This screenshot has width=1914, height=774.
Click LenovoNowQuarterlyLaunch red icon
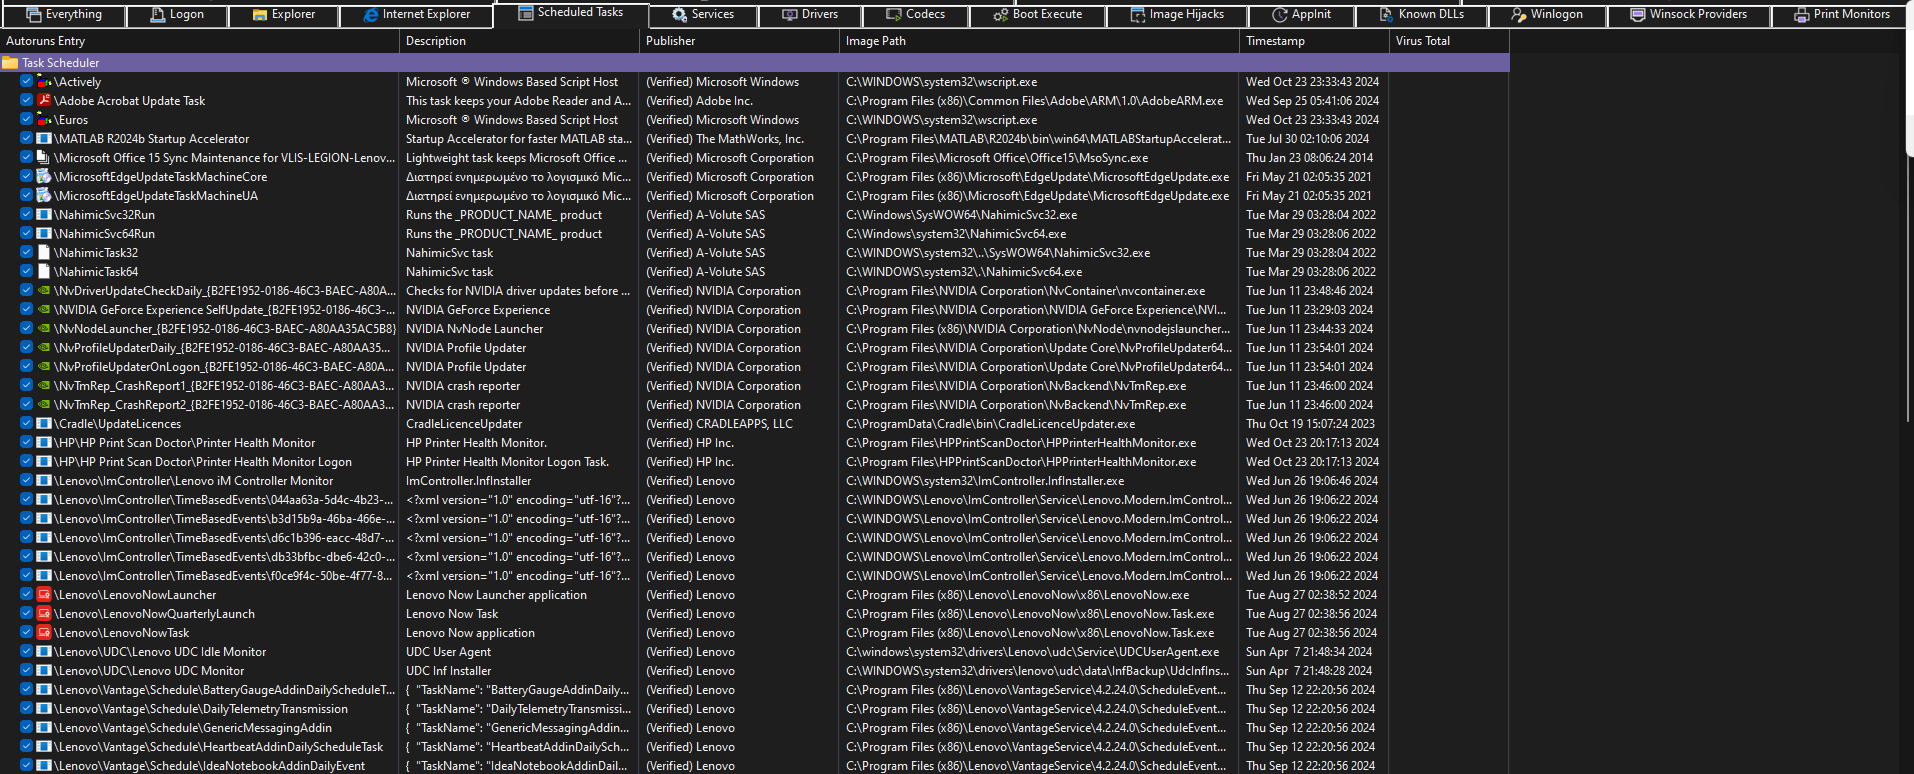pos(44,614)
